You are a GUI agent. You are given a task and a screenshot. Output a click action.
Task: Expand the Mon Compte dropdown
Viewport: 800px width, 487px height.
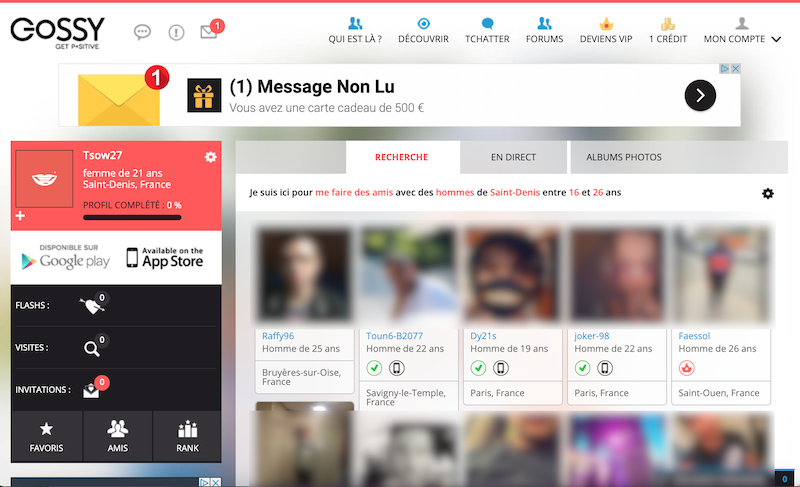[742, 30]
